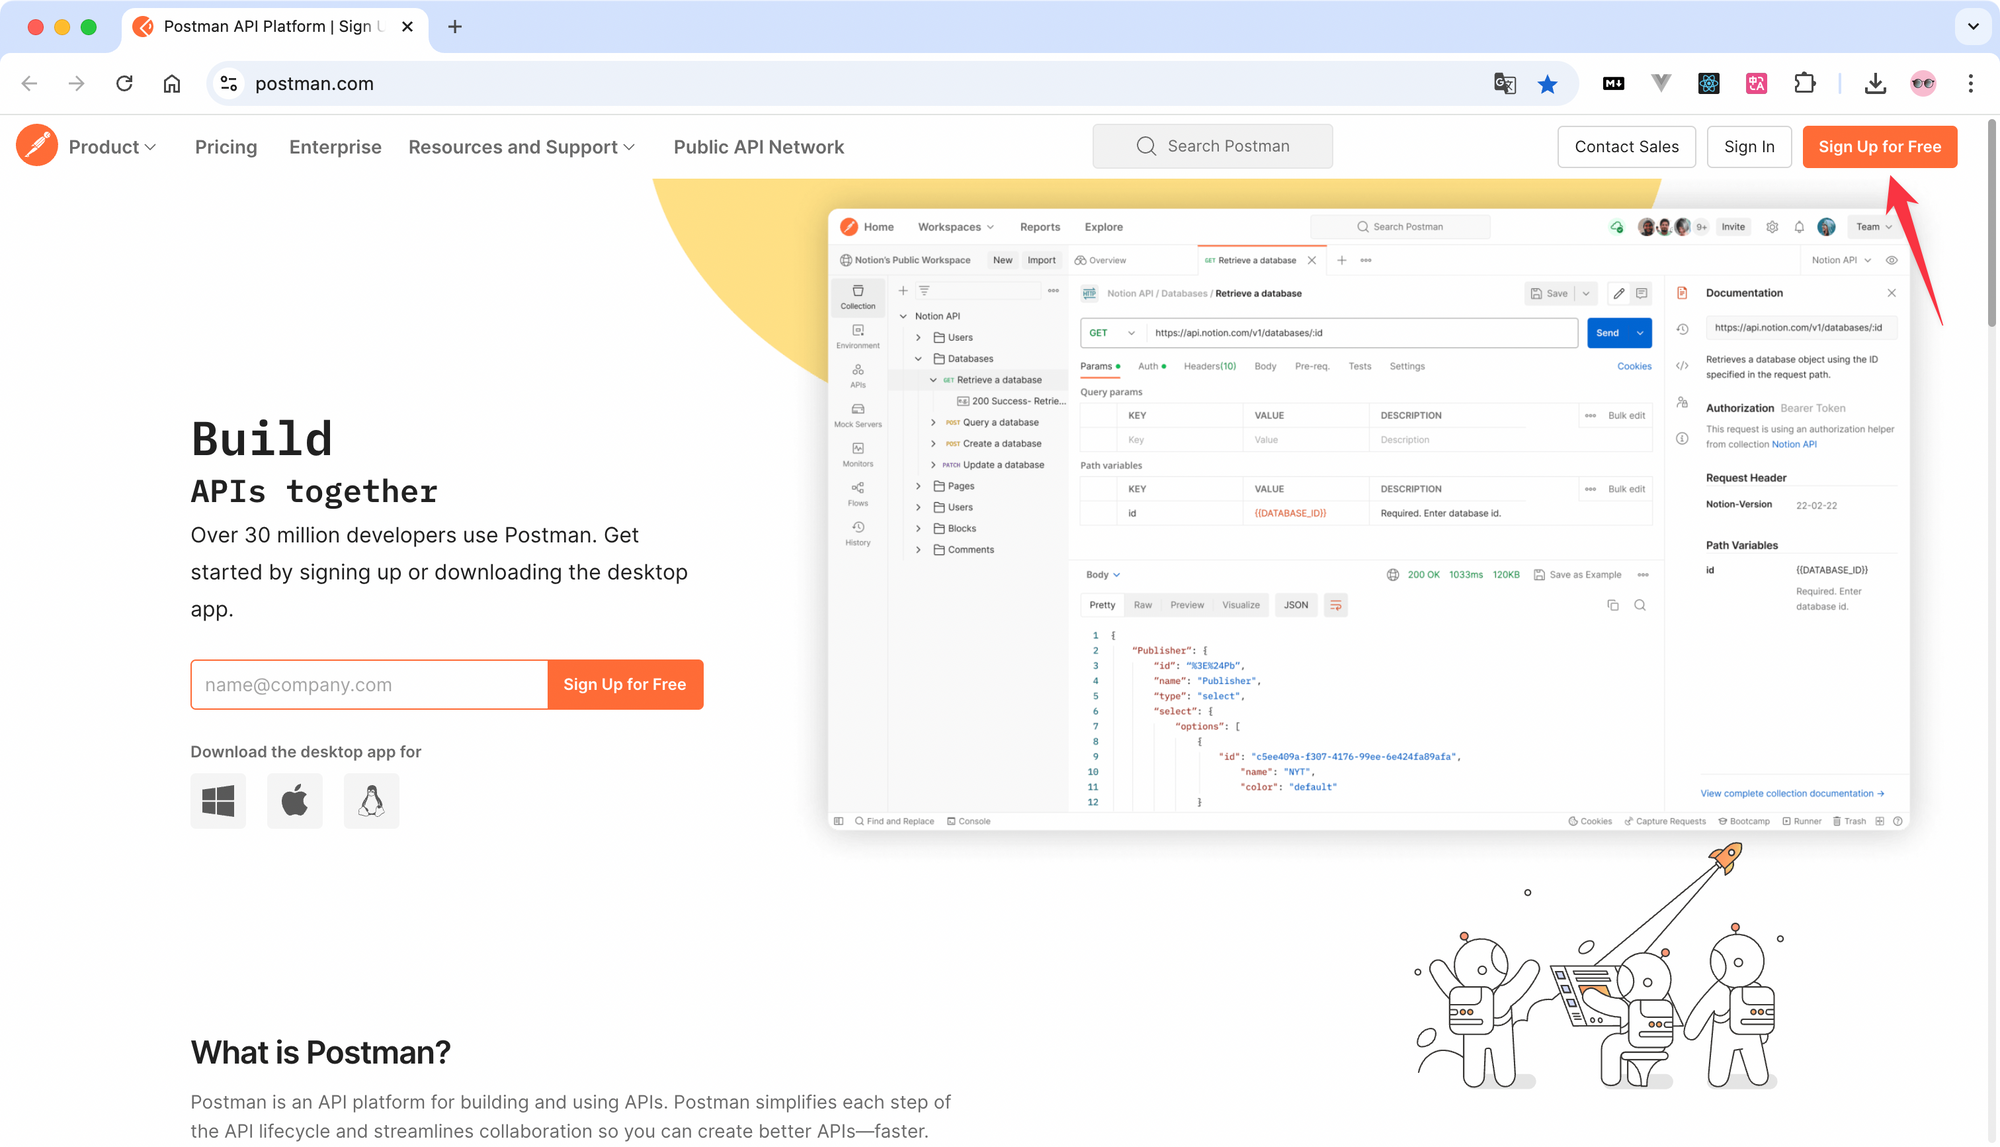Open the Google Translate icon in address bar
Image resolution: width=2000 pixels, height=1147 pixels.
(1504, 84)
